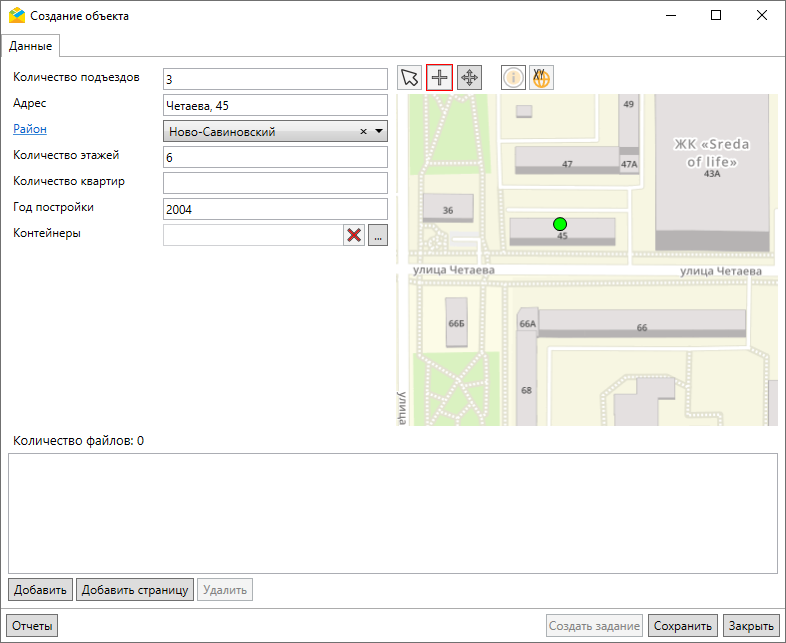Click building 66Б on the map

[456, 322]
